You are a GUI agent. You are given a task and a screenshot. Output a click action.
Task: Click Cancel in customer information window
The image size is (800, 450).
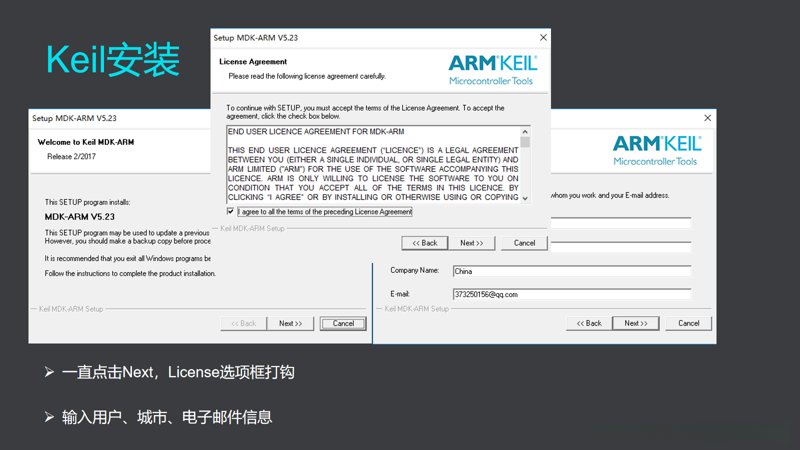click(688, 323)
